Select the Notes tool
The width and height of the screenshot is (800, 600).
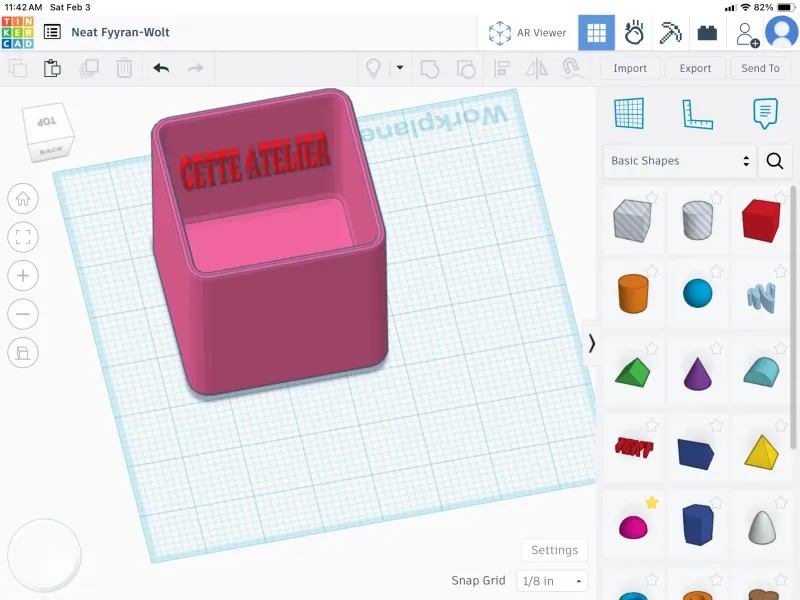click(765, 113)
